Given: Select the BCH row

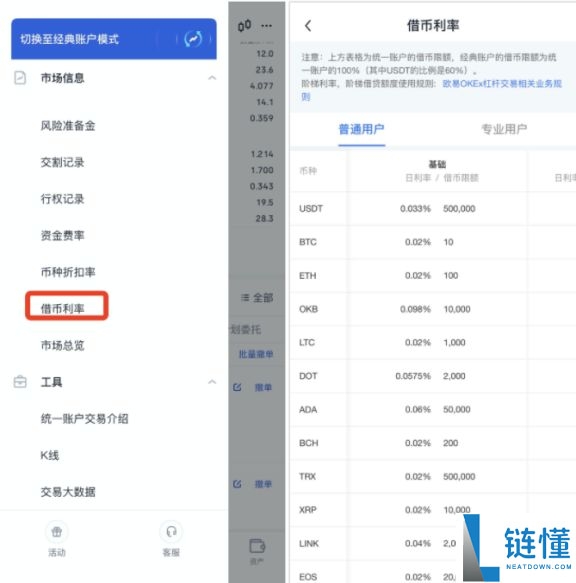Looking at the screenshot, I should (433, 443).
